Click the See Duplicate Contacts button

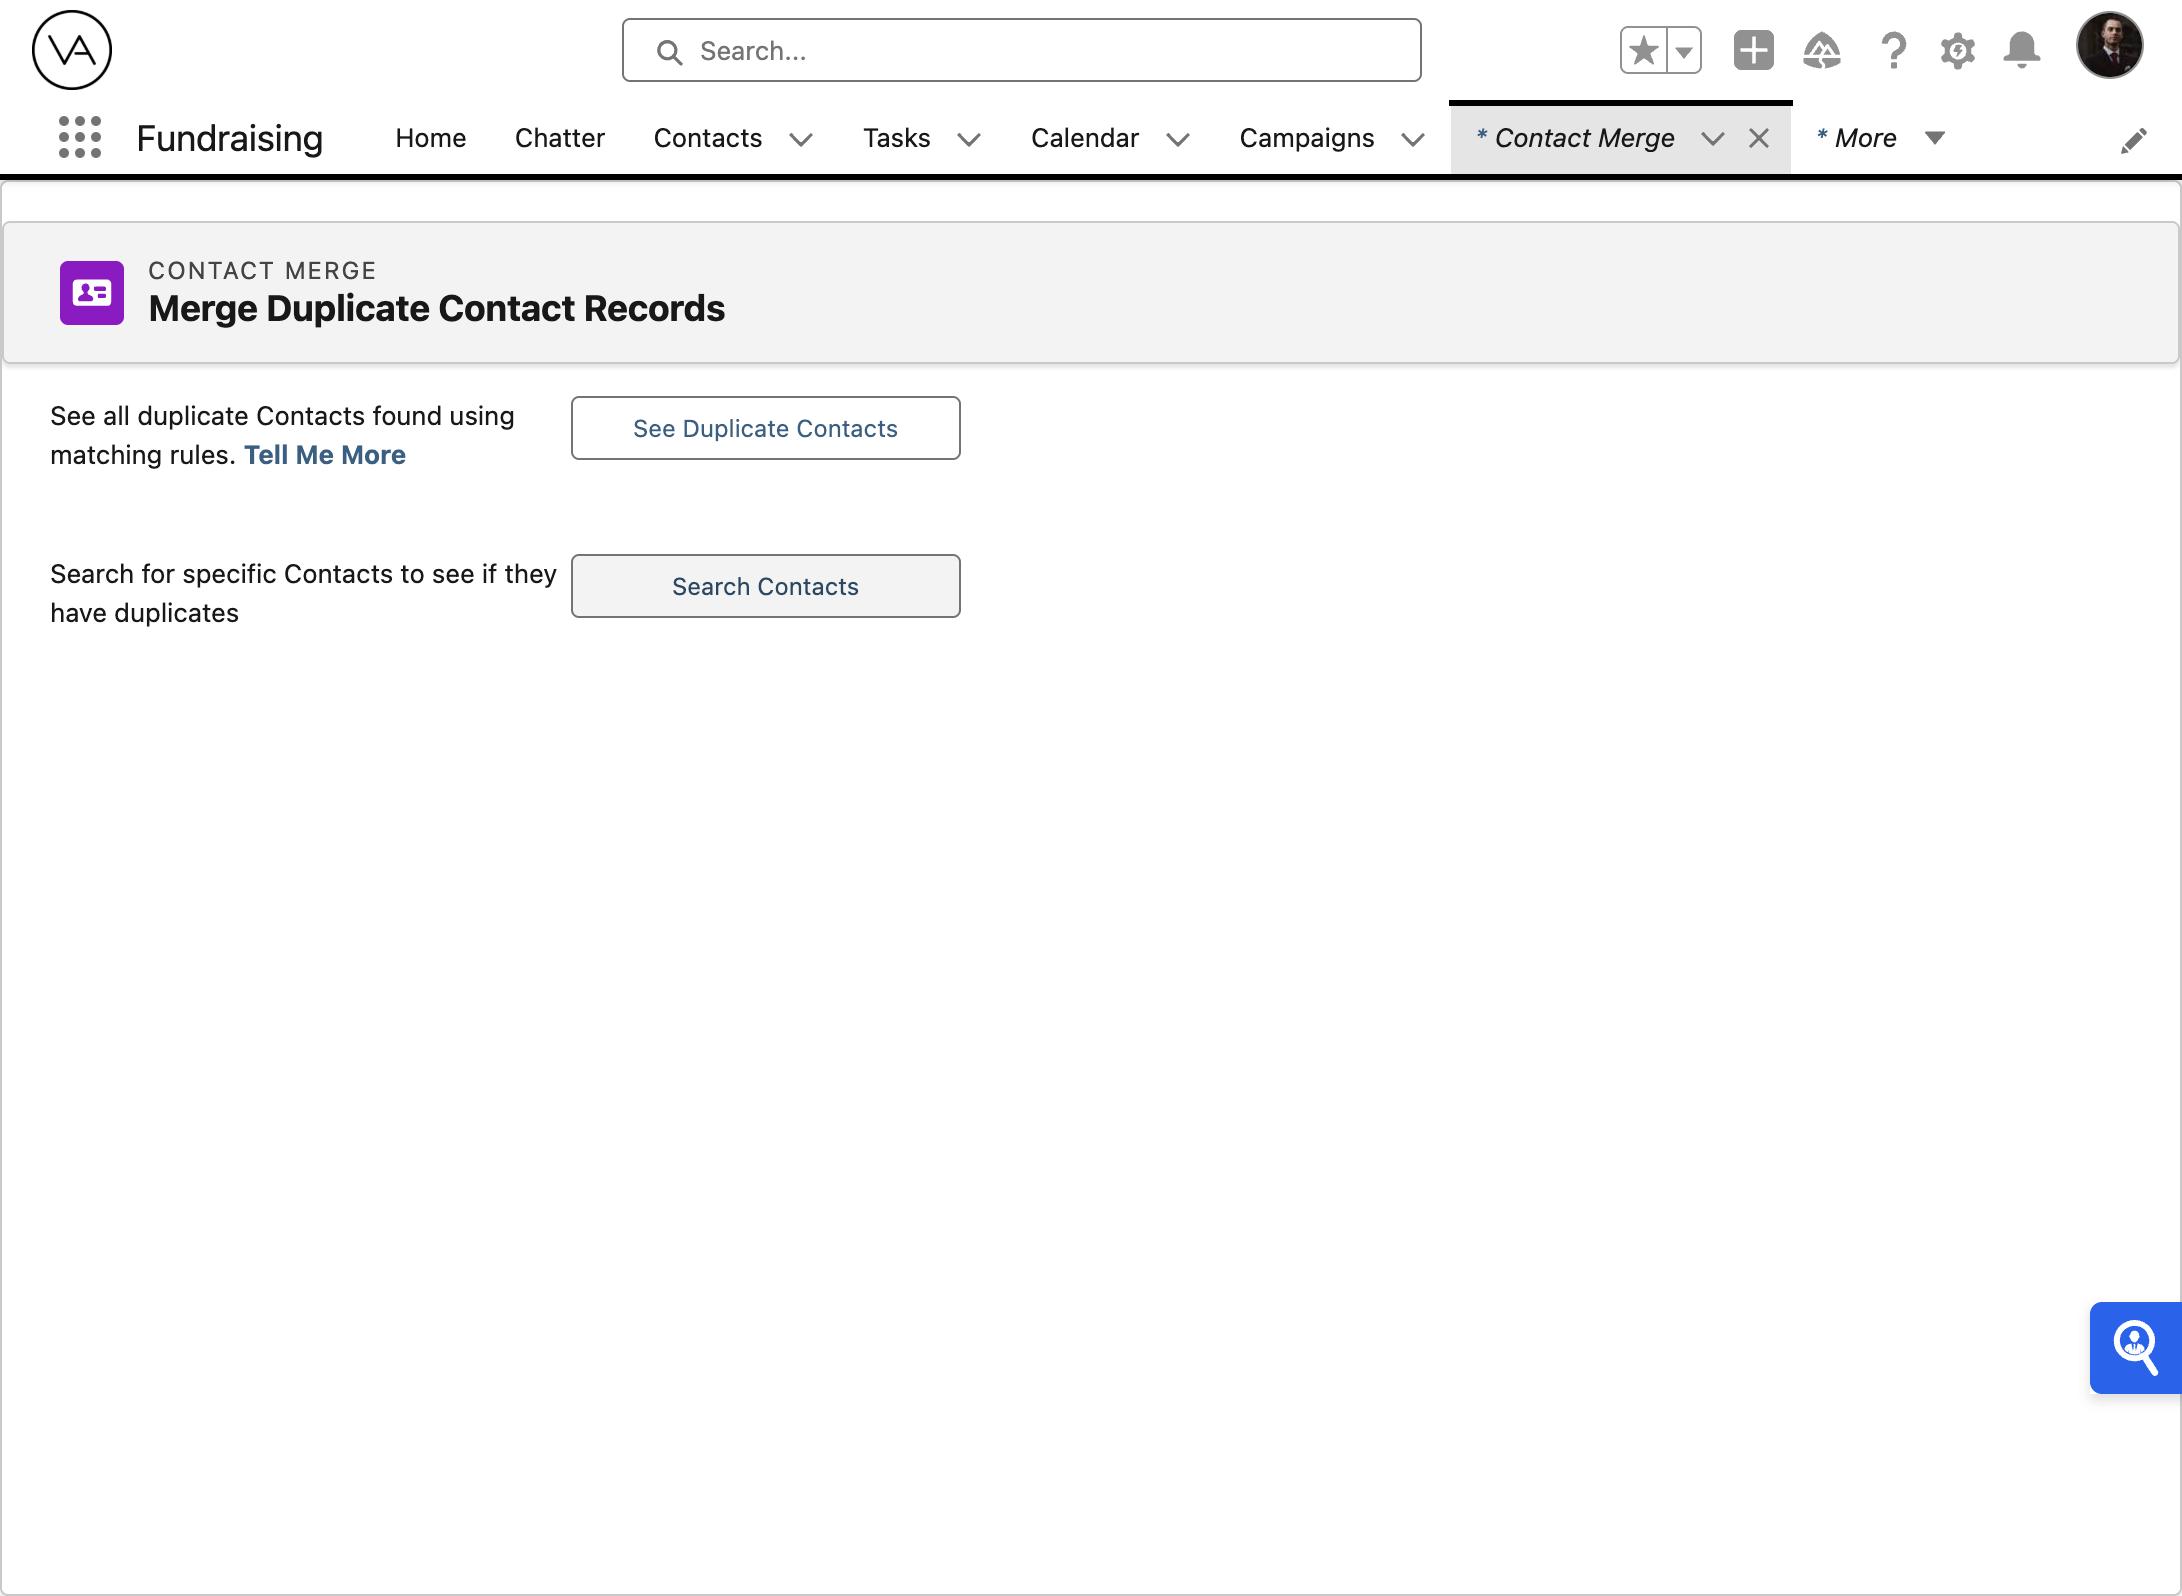coord(766,428)
